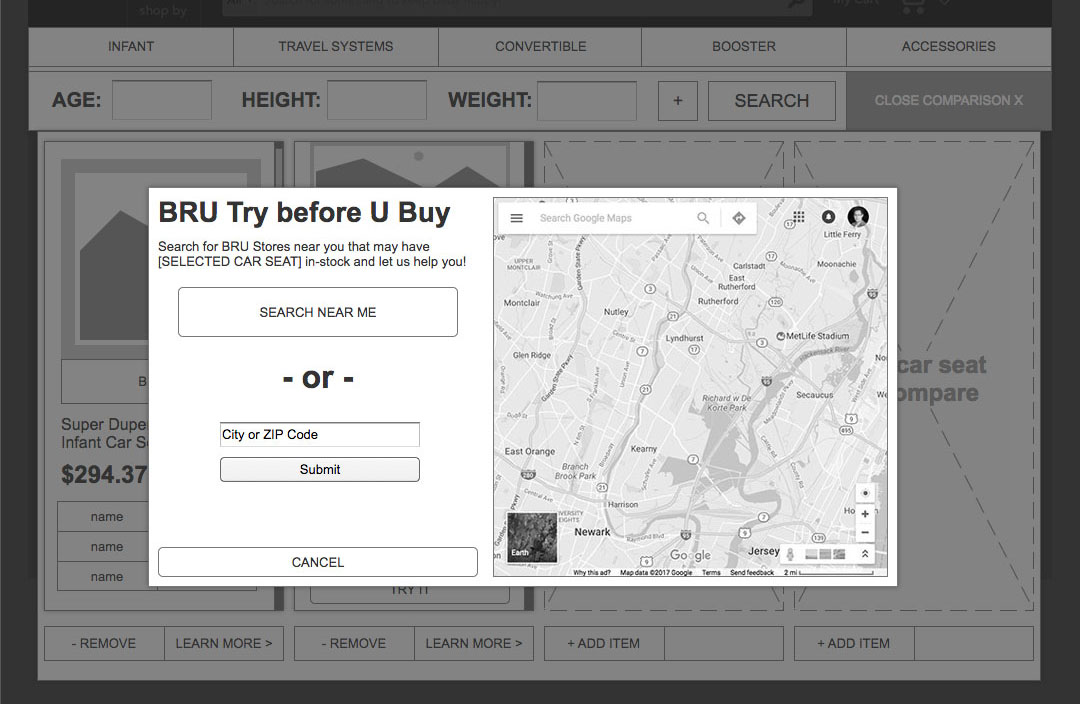The image size is (1080, 704).
Task: Zoom out on the map with minus
Action: tap(865, 533)
